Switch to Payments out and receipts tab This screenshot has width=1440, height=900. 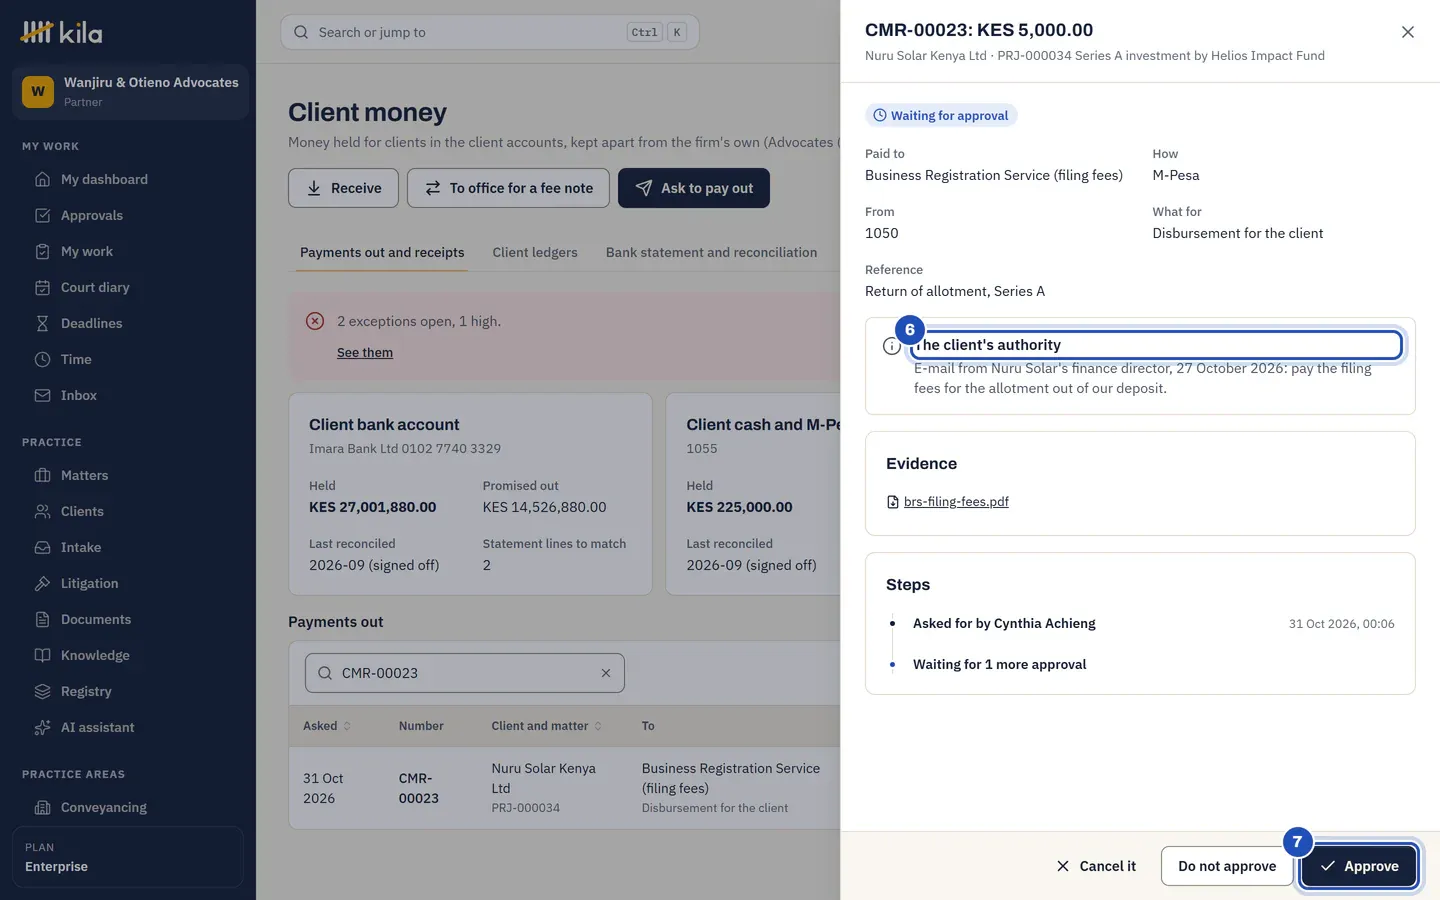coord(382,253)
